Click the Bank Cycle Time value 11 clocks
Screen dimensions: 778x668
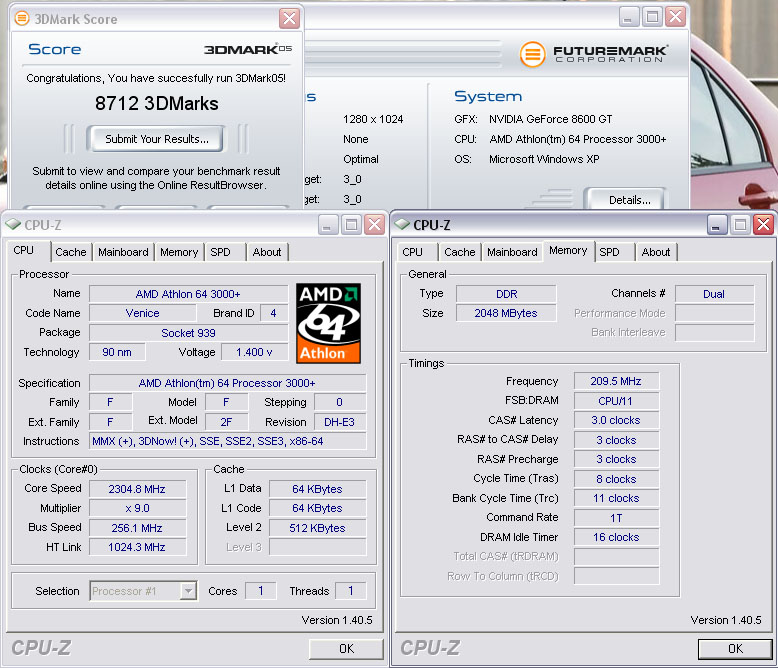616,498
